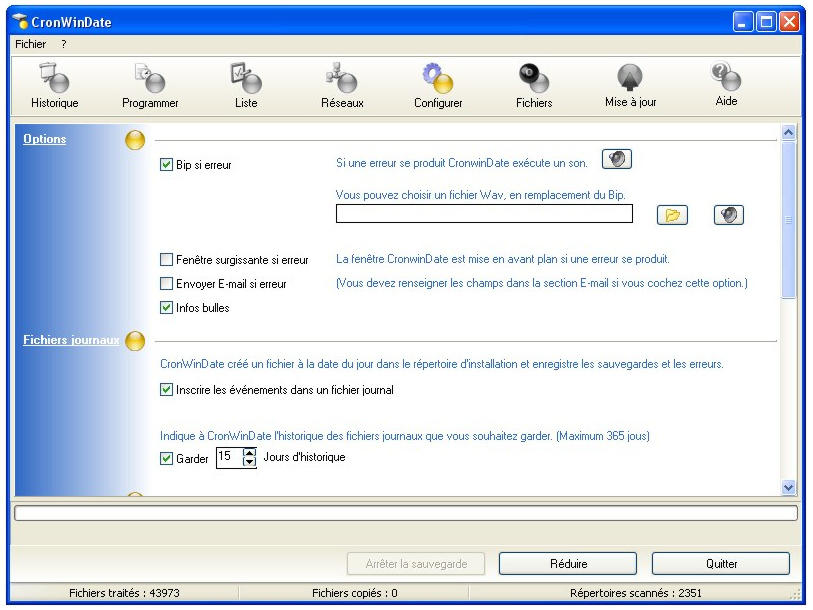Click the Wav file path field

click(484, 214)
